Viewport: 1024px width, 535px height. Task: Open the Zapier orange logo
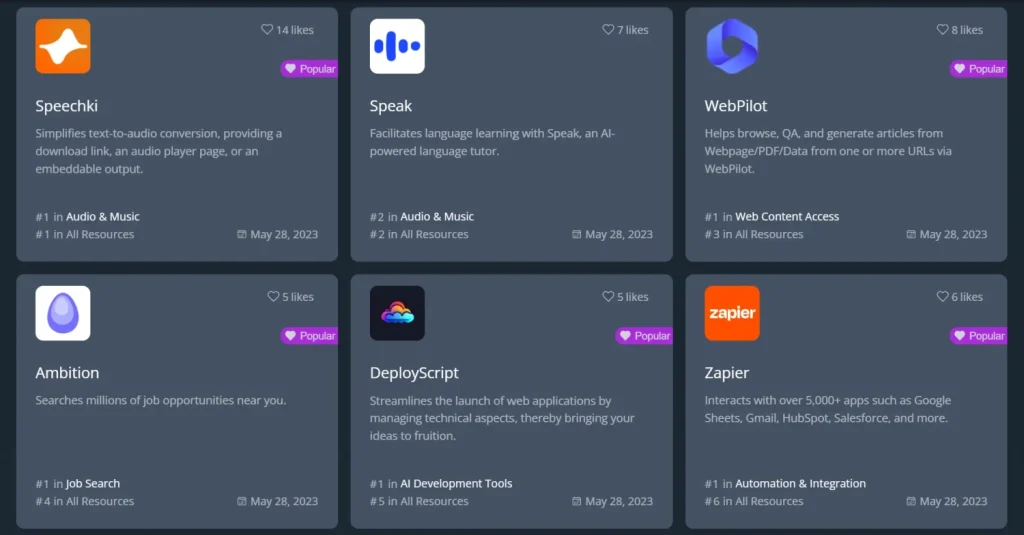732,313
